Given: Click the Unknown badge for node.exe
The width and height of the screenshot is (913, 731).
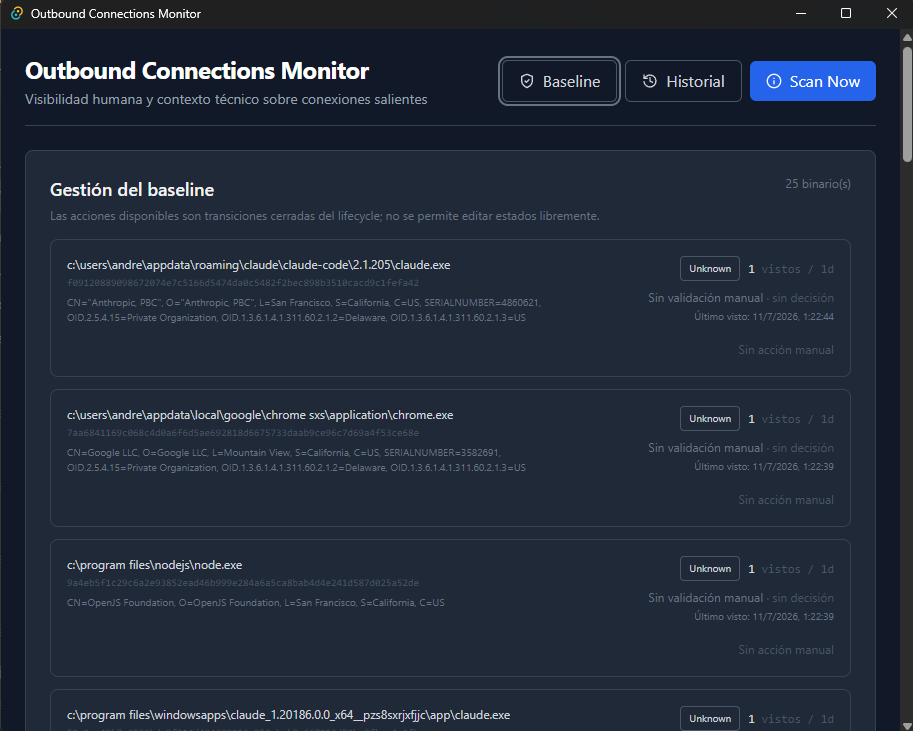Looking at the screenshot, I should coord(710,568).
